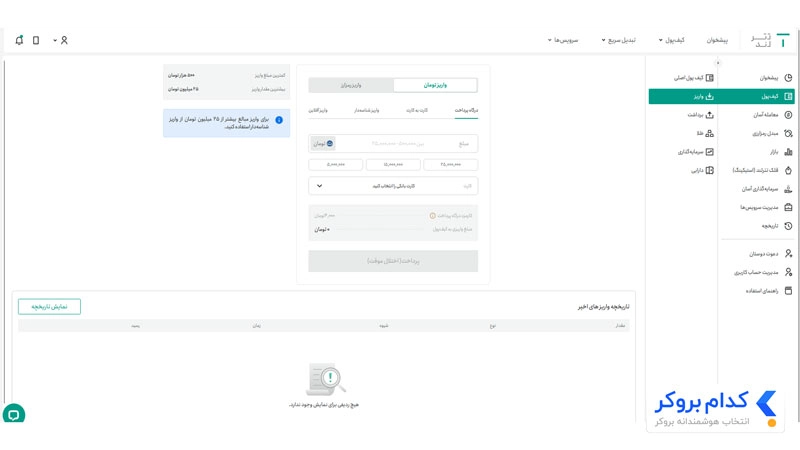Click the orange info icon next to gateway fee
This screenshot has height=450, width=800.
click(433, 216)
